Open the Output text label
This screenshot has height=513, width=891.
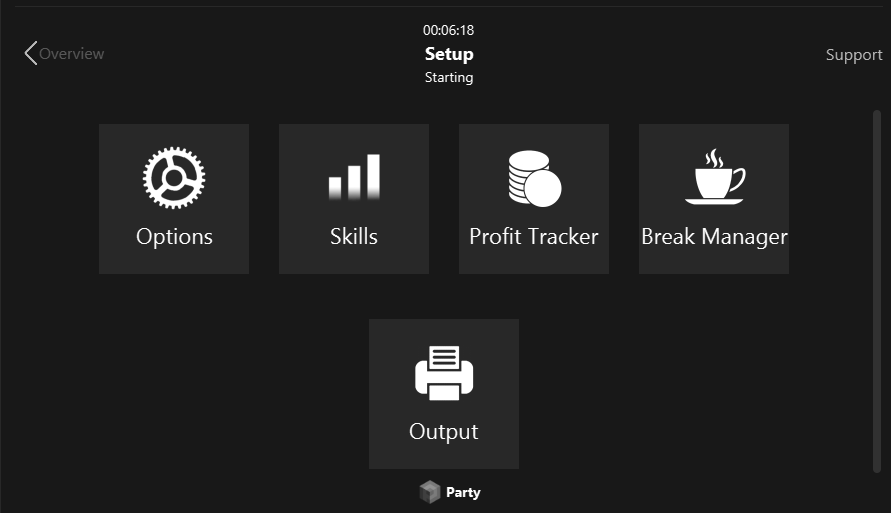point(444,432)
